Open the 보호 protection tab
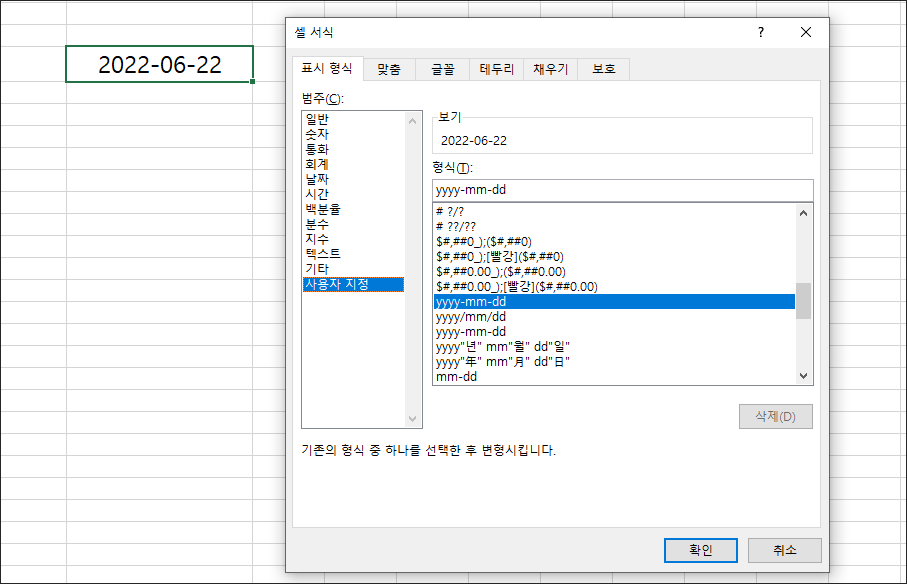 click(x=602, y=69)
